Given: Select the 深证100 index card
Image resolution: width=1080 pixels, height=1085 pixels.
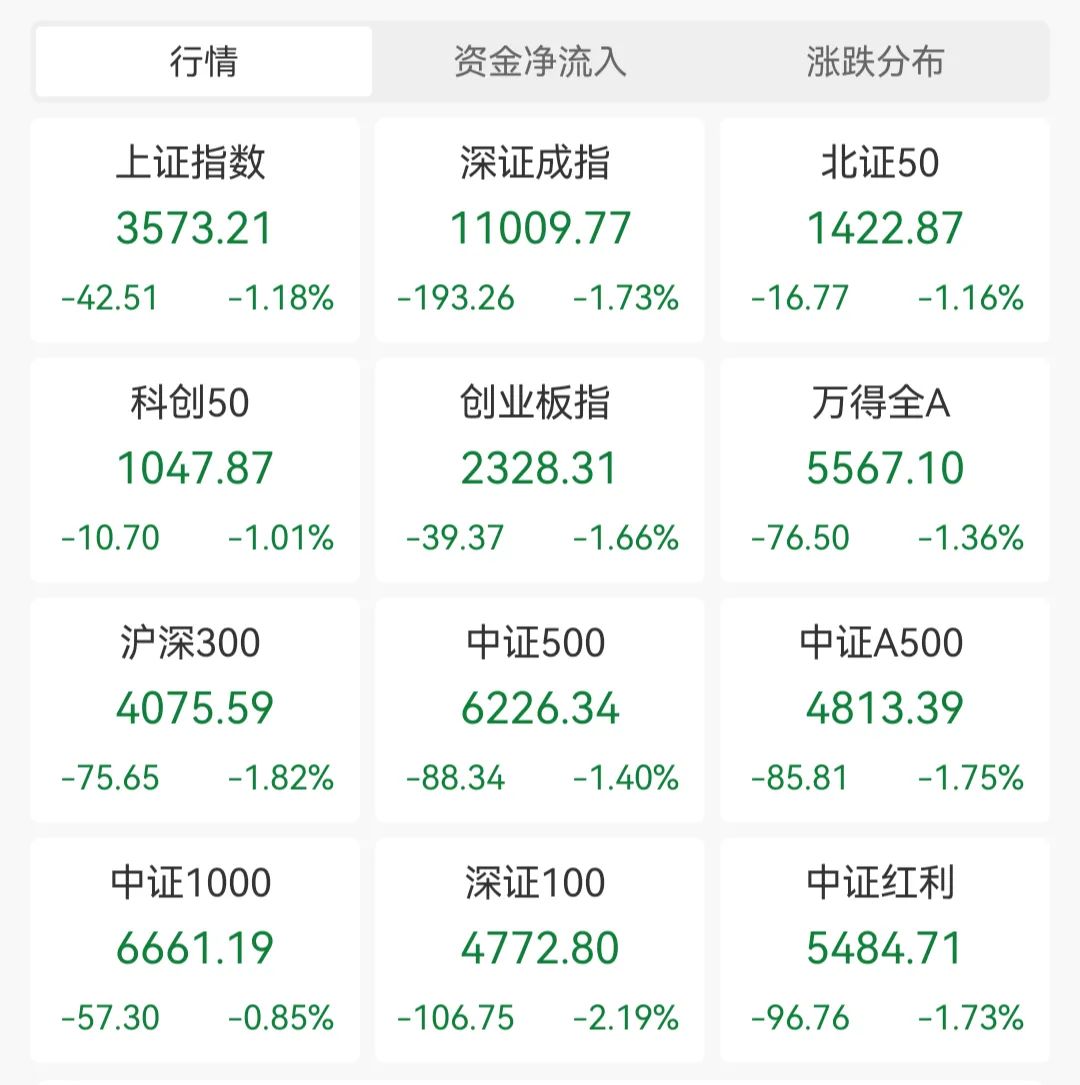Looking at the screenshot, I should click(x=540, y=949).
